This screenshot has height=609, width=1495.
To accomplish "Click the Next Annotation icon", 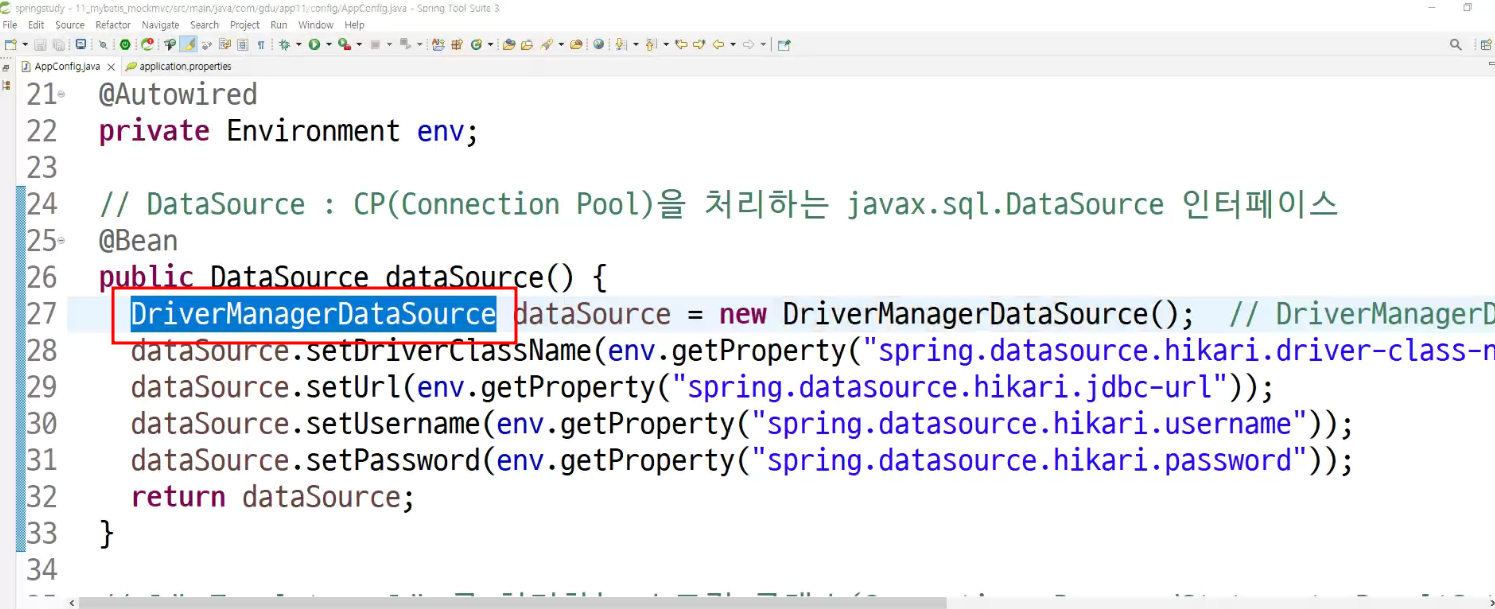I will [x=620, y=44].
